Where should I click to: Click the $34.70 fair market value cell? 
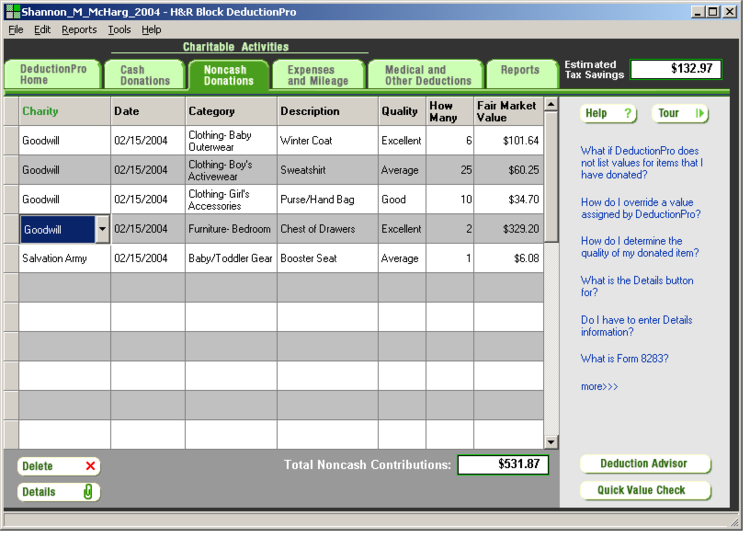point(508,199)
